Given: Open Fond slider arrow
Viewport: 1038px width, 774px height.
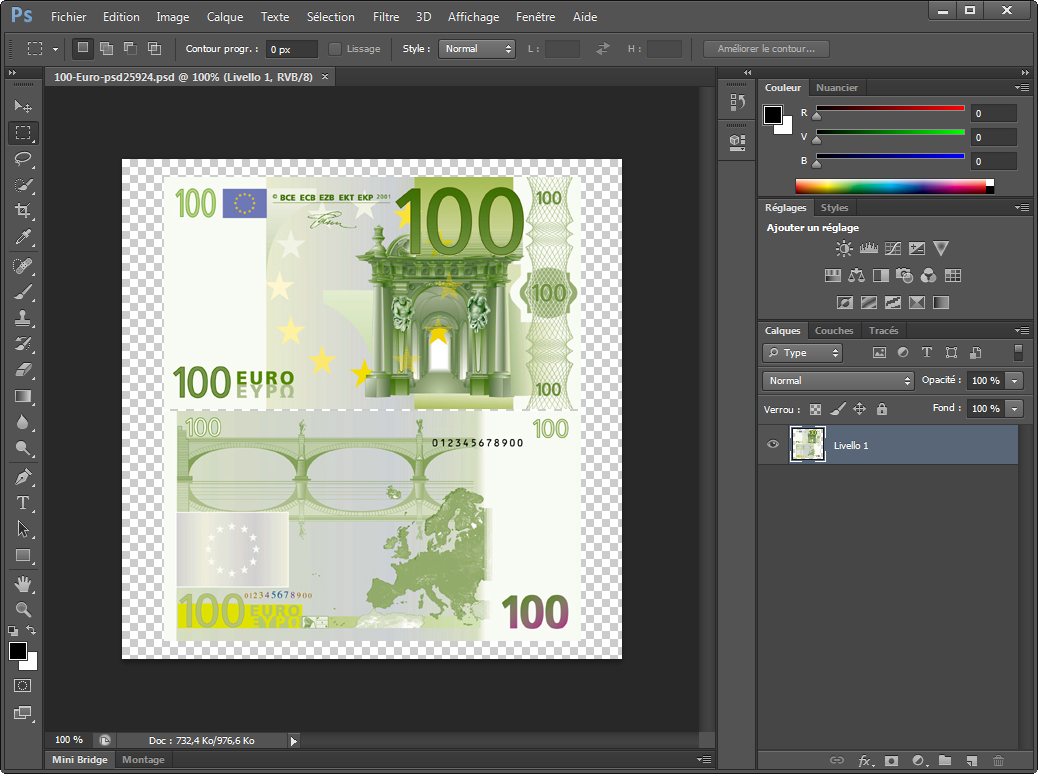Looking at the screenshot, I should 1014,409.
